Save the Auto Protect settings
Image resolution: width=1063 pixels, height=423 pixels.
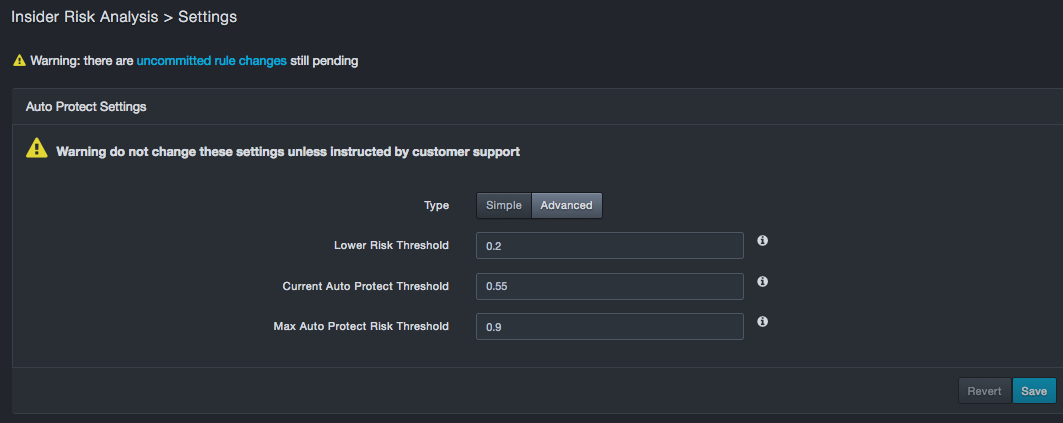pos(1034,391)
